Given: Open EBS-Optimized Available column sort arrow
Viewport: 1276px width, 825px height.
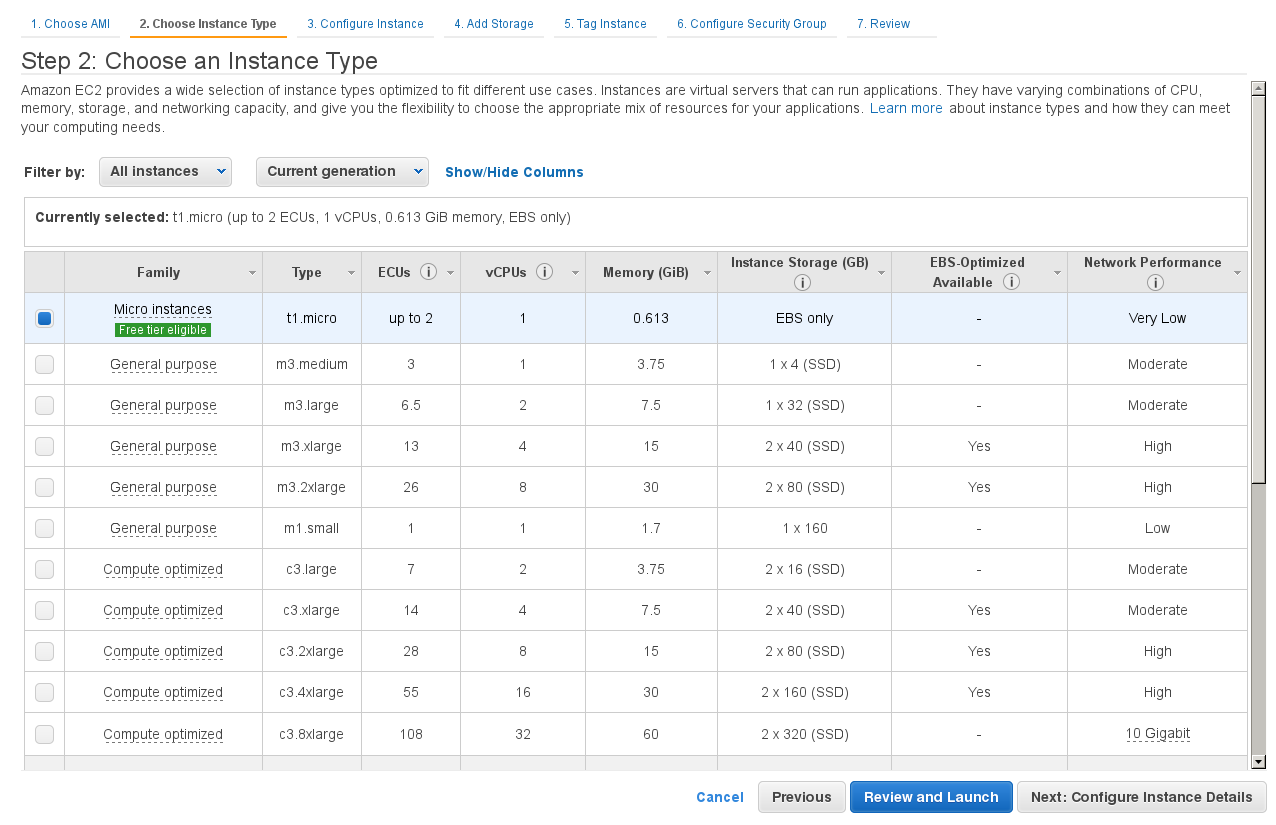Looking at the screenshot, I should pyautogui.click(x=1057, y=273).
